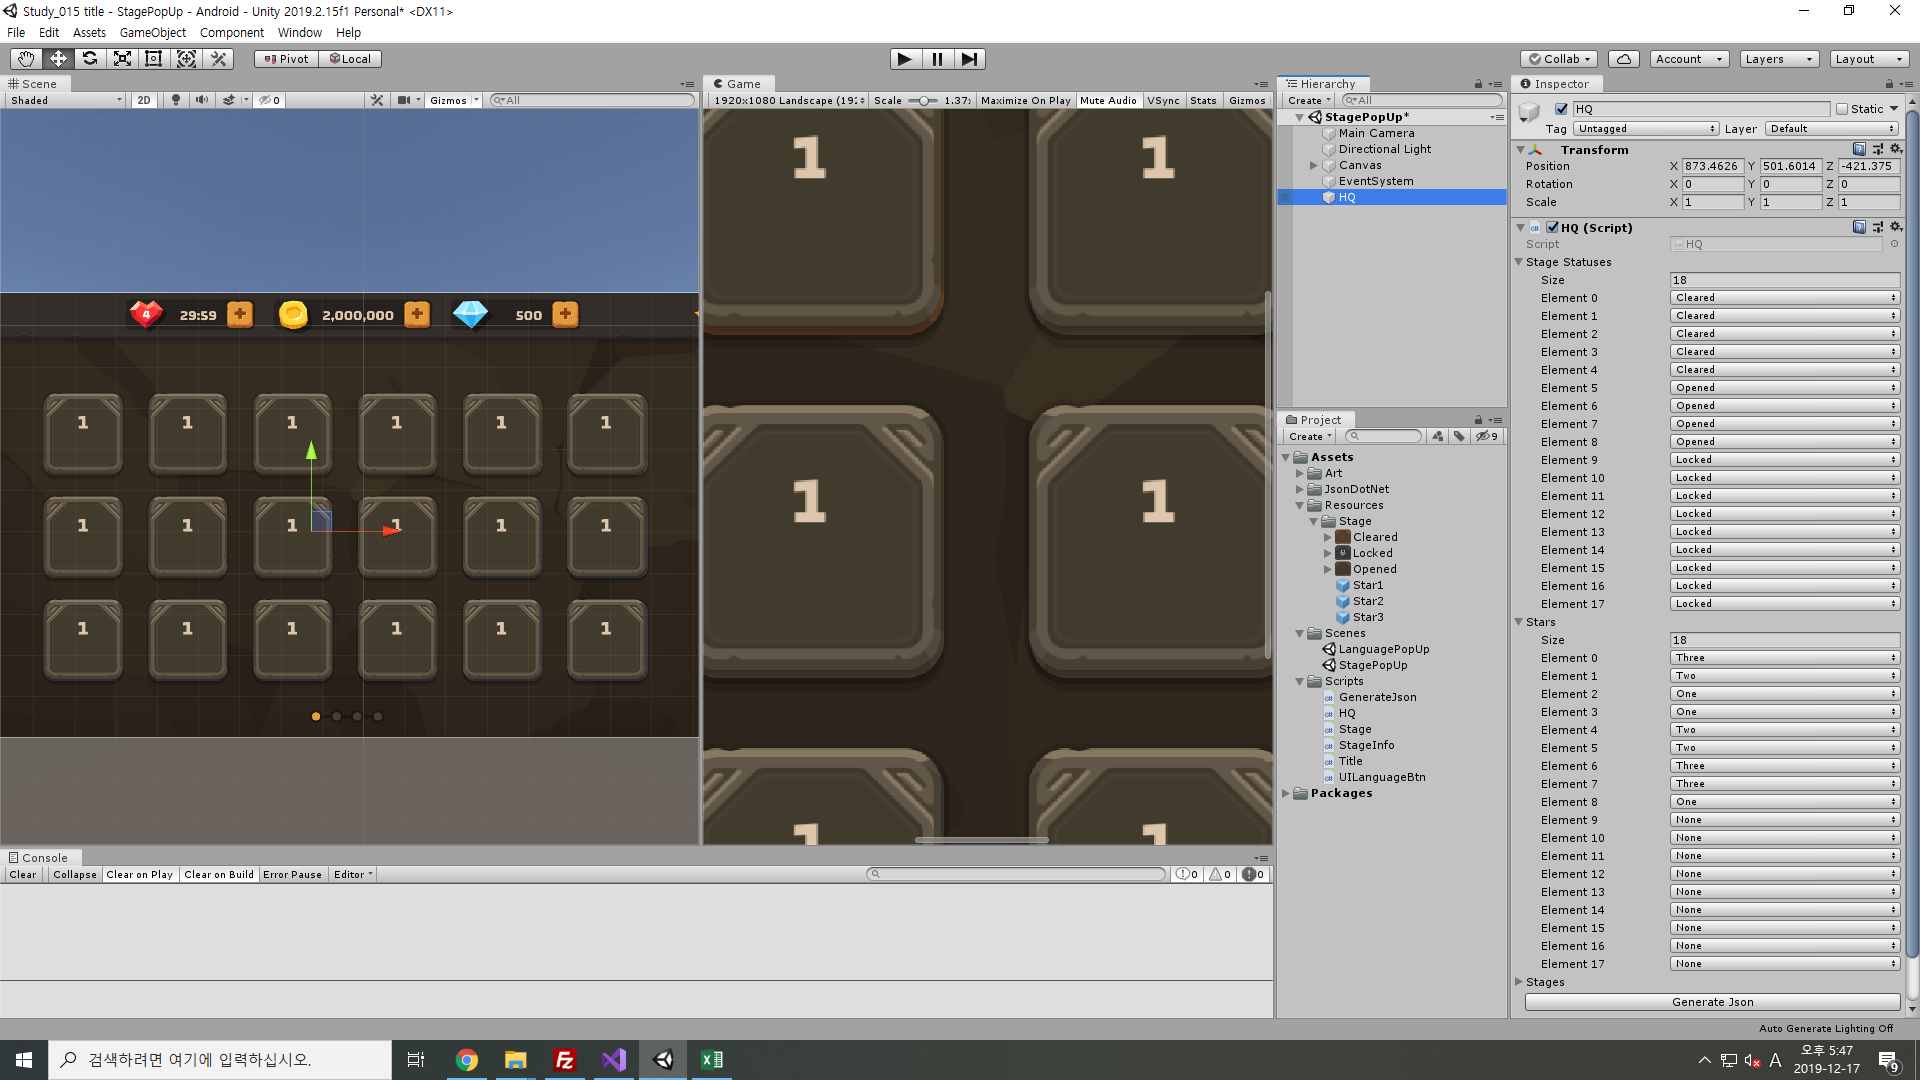Enable the Static checkbox
The height and width of the screenshot is (1080, 1920).
[x=1842, y=109]
